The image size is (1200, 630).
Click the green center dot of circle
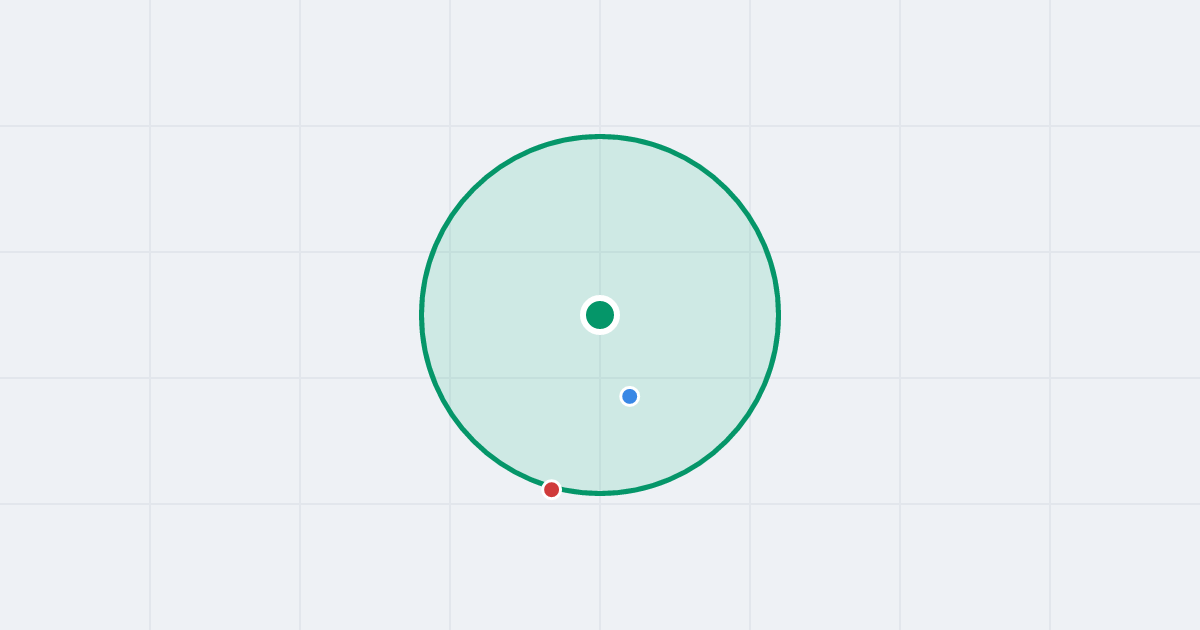(x=600, y=315)
